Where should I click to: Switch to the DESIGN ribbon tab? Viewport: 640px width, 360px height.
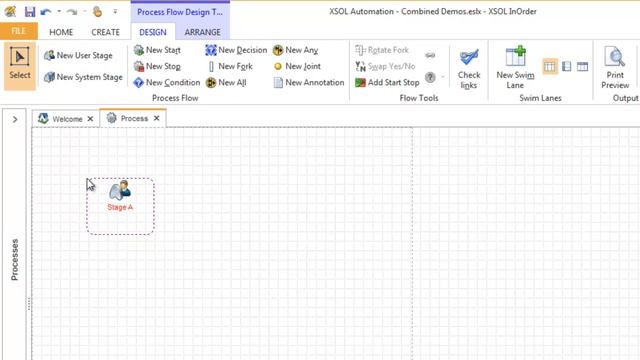pos(153,32)
